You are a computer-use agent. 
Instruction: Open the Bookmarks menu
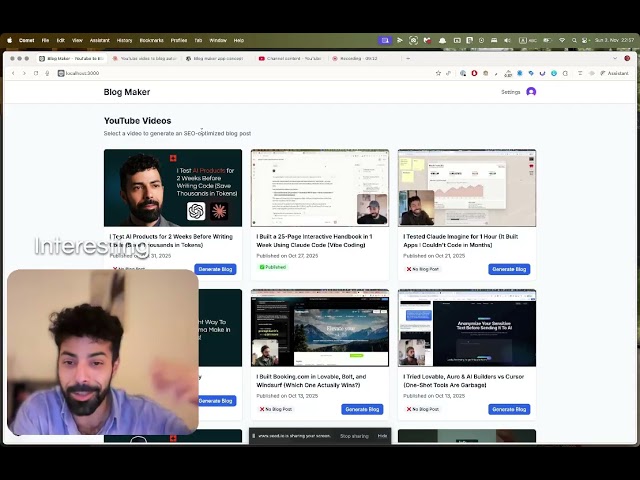(151, 40)
